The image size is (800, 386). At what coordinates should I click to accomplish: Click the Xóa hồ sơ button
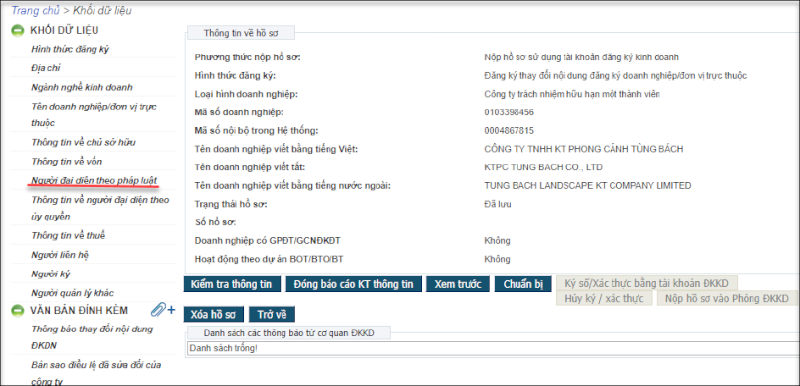click(x=214, y=314)
